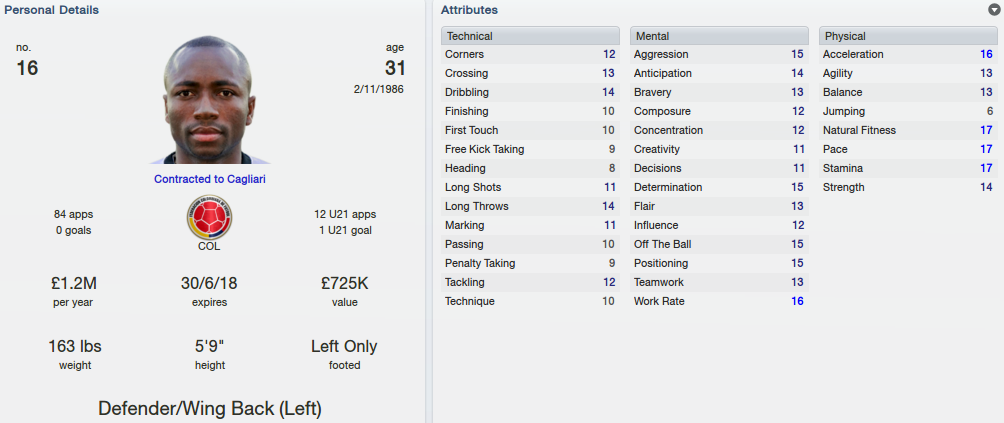Image resolution: width=1004 pixels, height=423 pixels.
Task: Open the Contracted to Cagliari link
Action: pyautogui.click(x=209, y=179)
